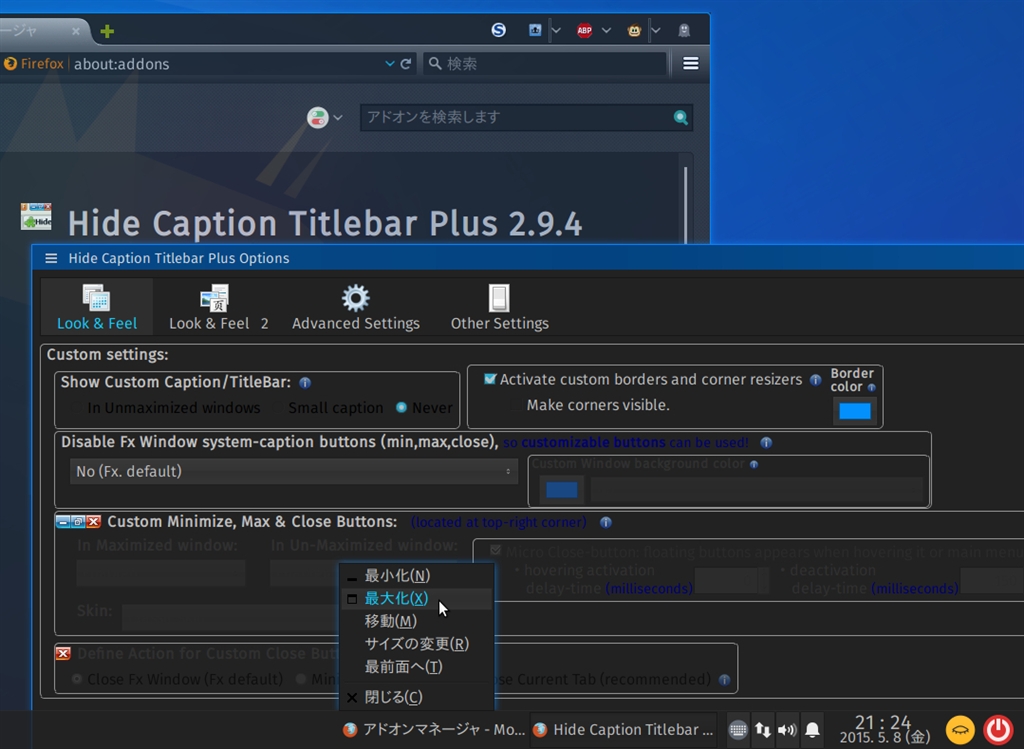Select the Never radio option

coord(401,407)
